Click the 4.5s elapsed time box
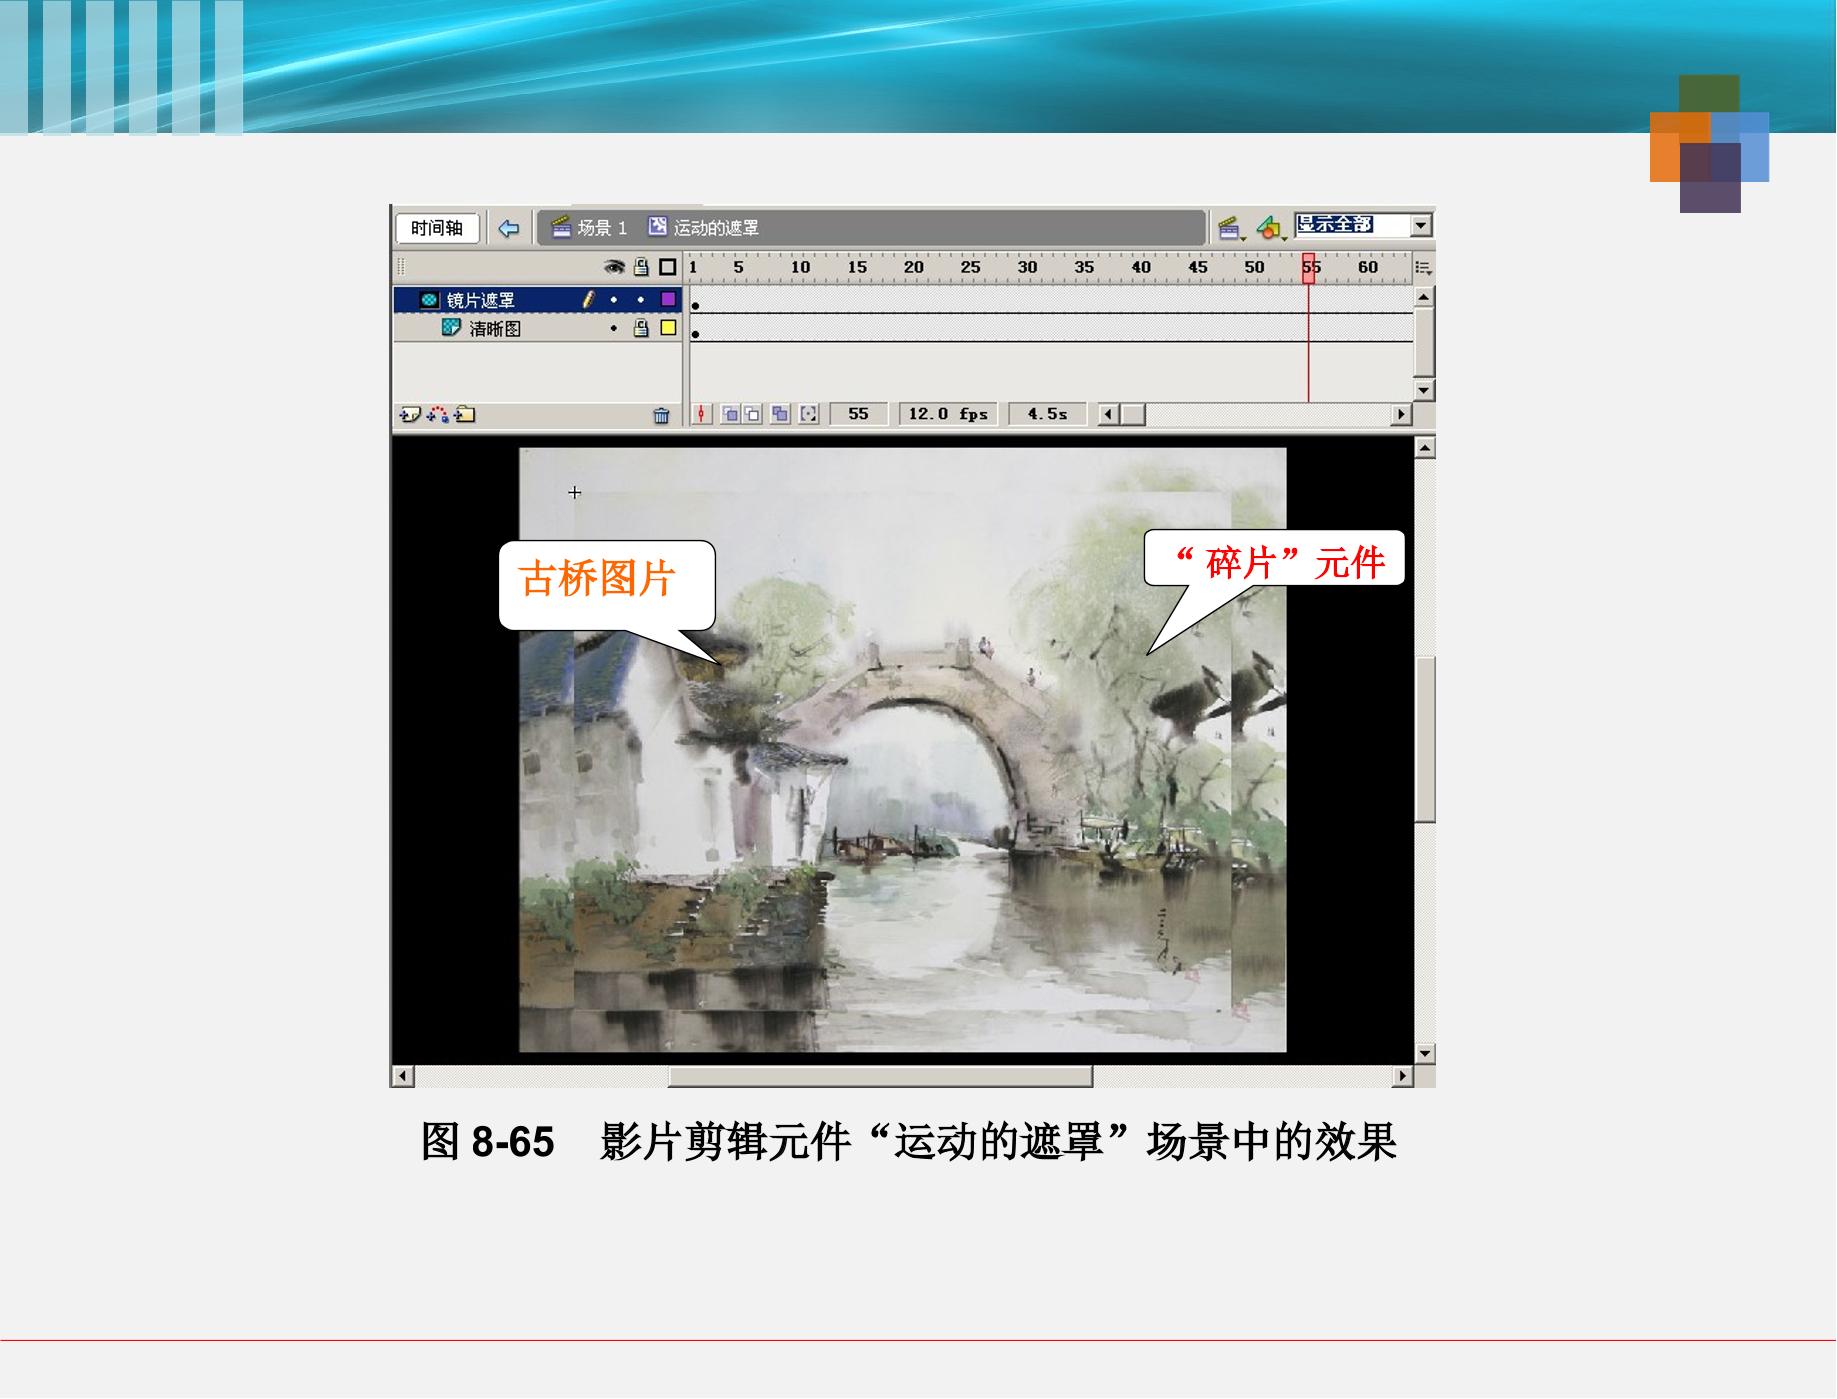The image size is (1837, 1399). [x=1047, y=414]
